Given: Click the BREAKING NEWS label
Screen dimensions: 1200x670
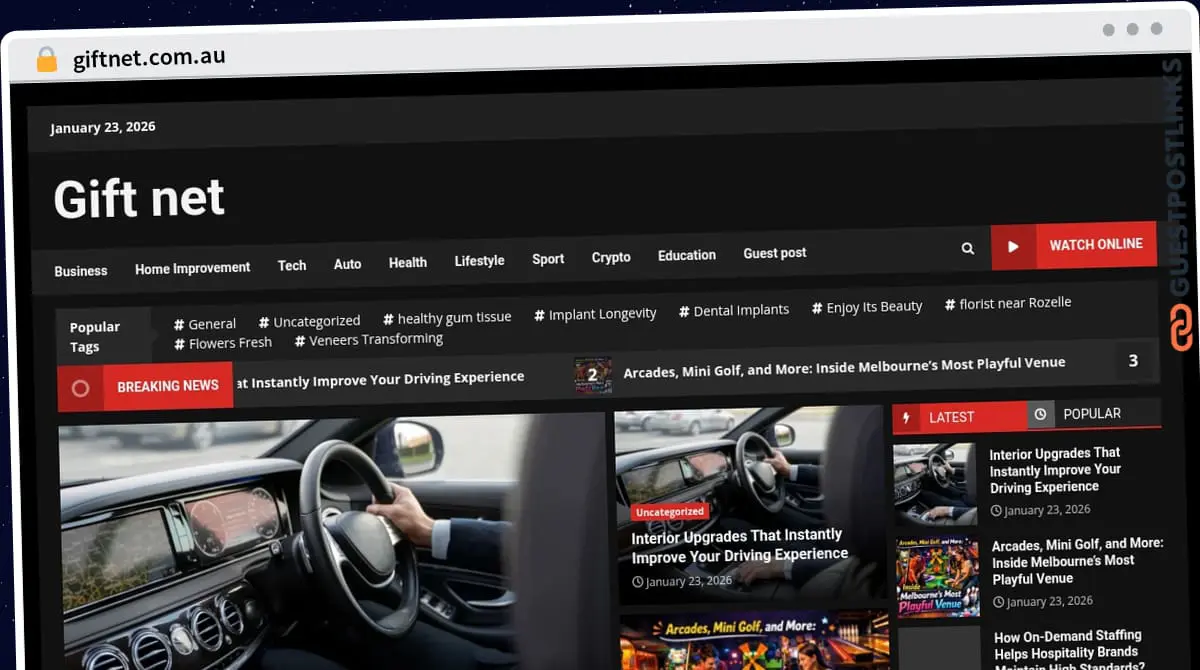Looking at the screenshot, I should click(x=168, y=386).
